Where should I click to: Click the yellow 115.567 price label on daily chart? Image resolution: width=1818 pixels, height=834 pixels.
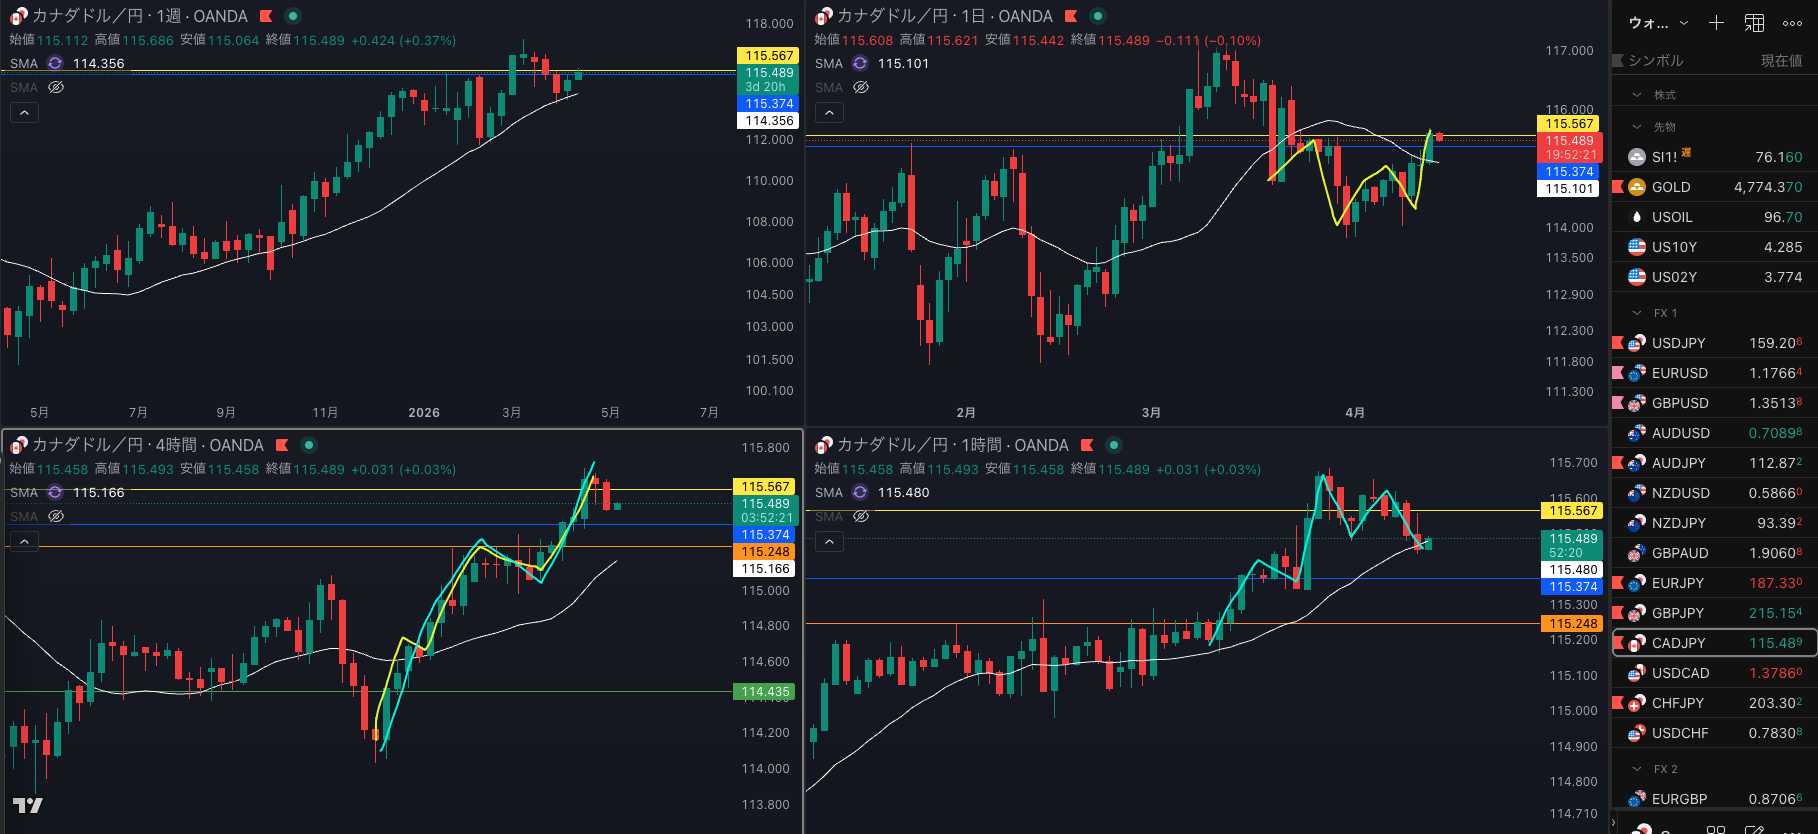[1569, 124]
